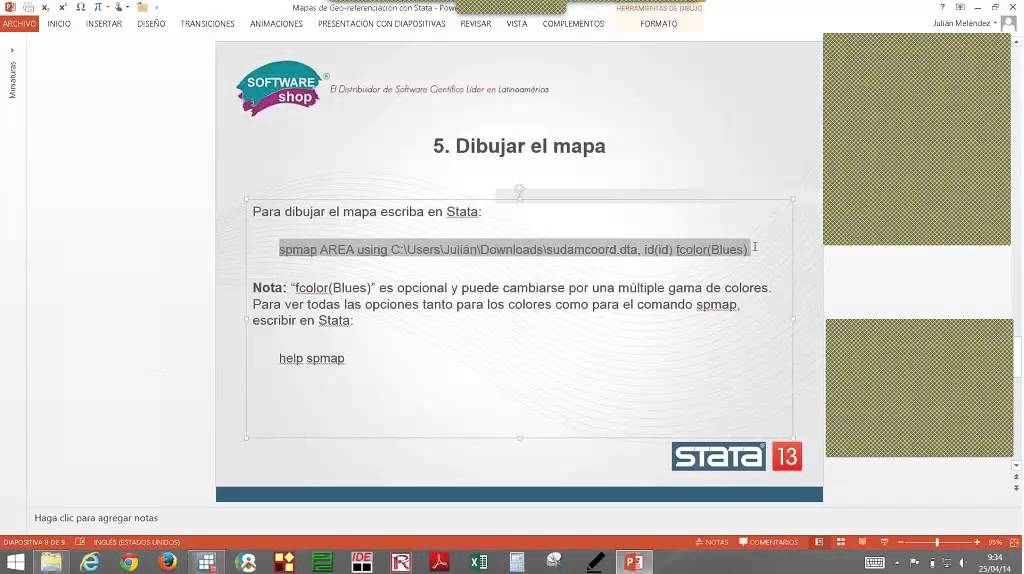
Task: Launch Firefox from taskbar
Action: [167, 562]
